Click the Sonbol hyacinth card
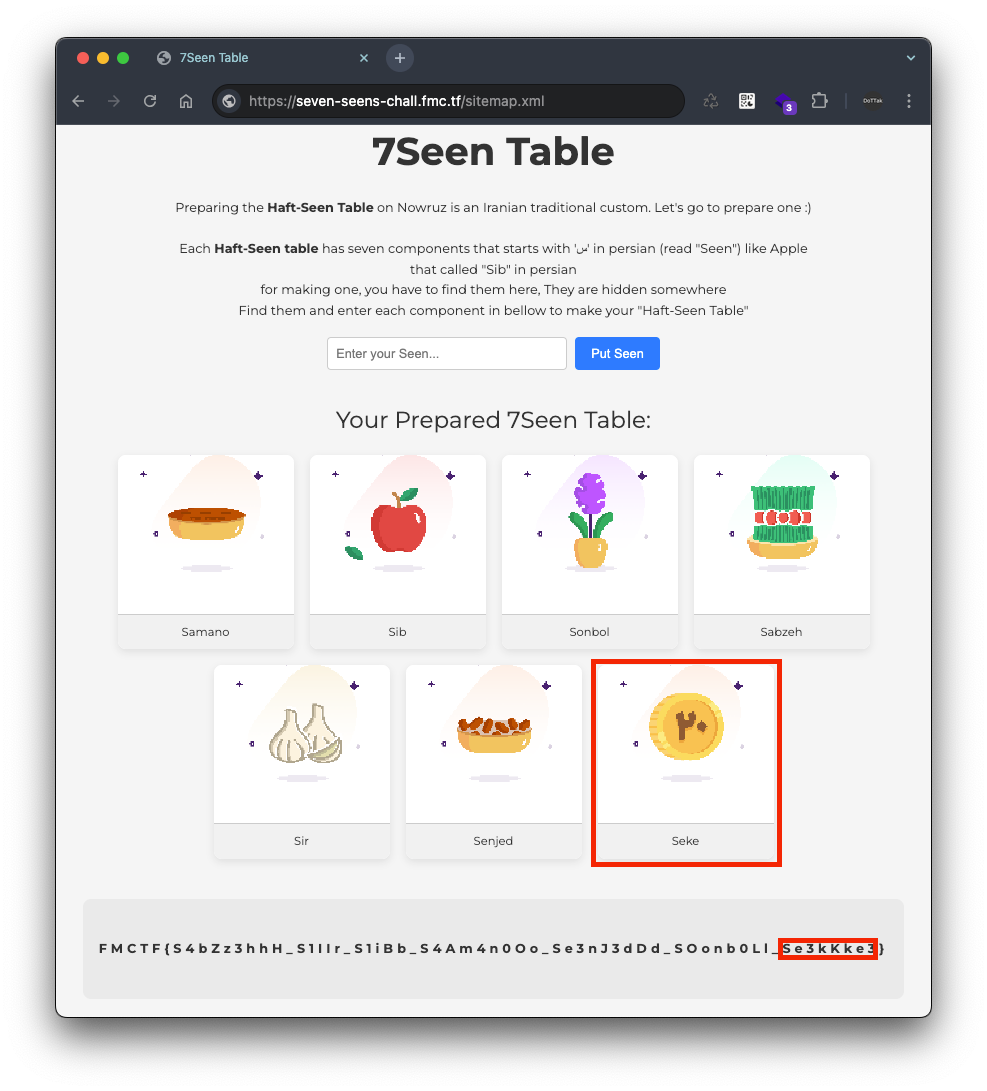The height and width of the screenshot is (1091, 987). [590, 552]
